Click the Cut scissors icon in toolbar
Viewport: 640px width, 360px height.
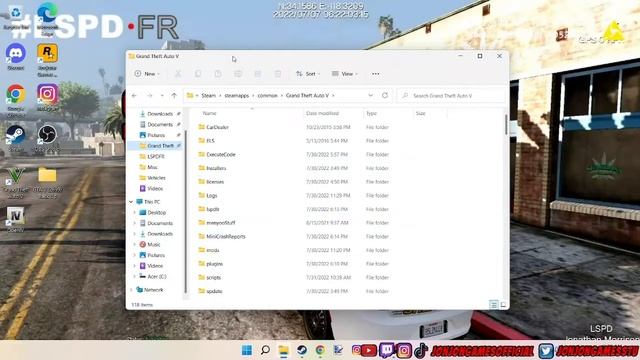(178, 74)
